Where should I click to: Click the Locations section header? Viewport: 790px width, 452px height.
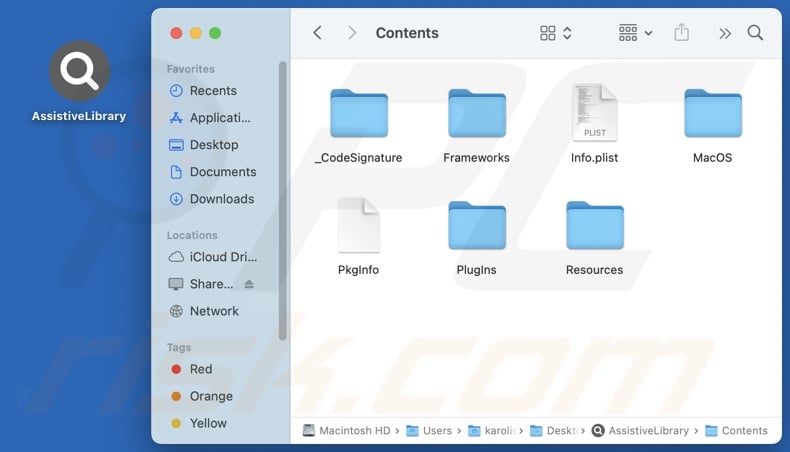pyautogui.click(x=192, y=235)
